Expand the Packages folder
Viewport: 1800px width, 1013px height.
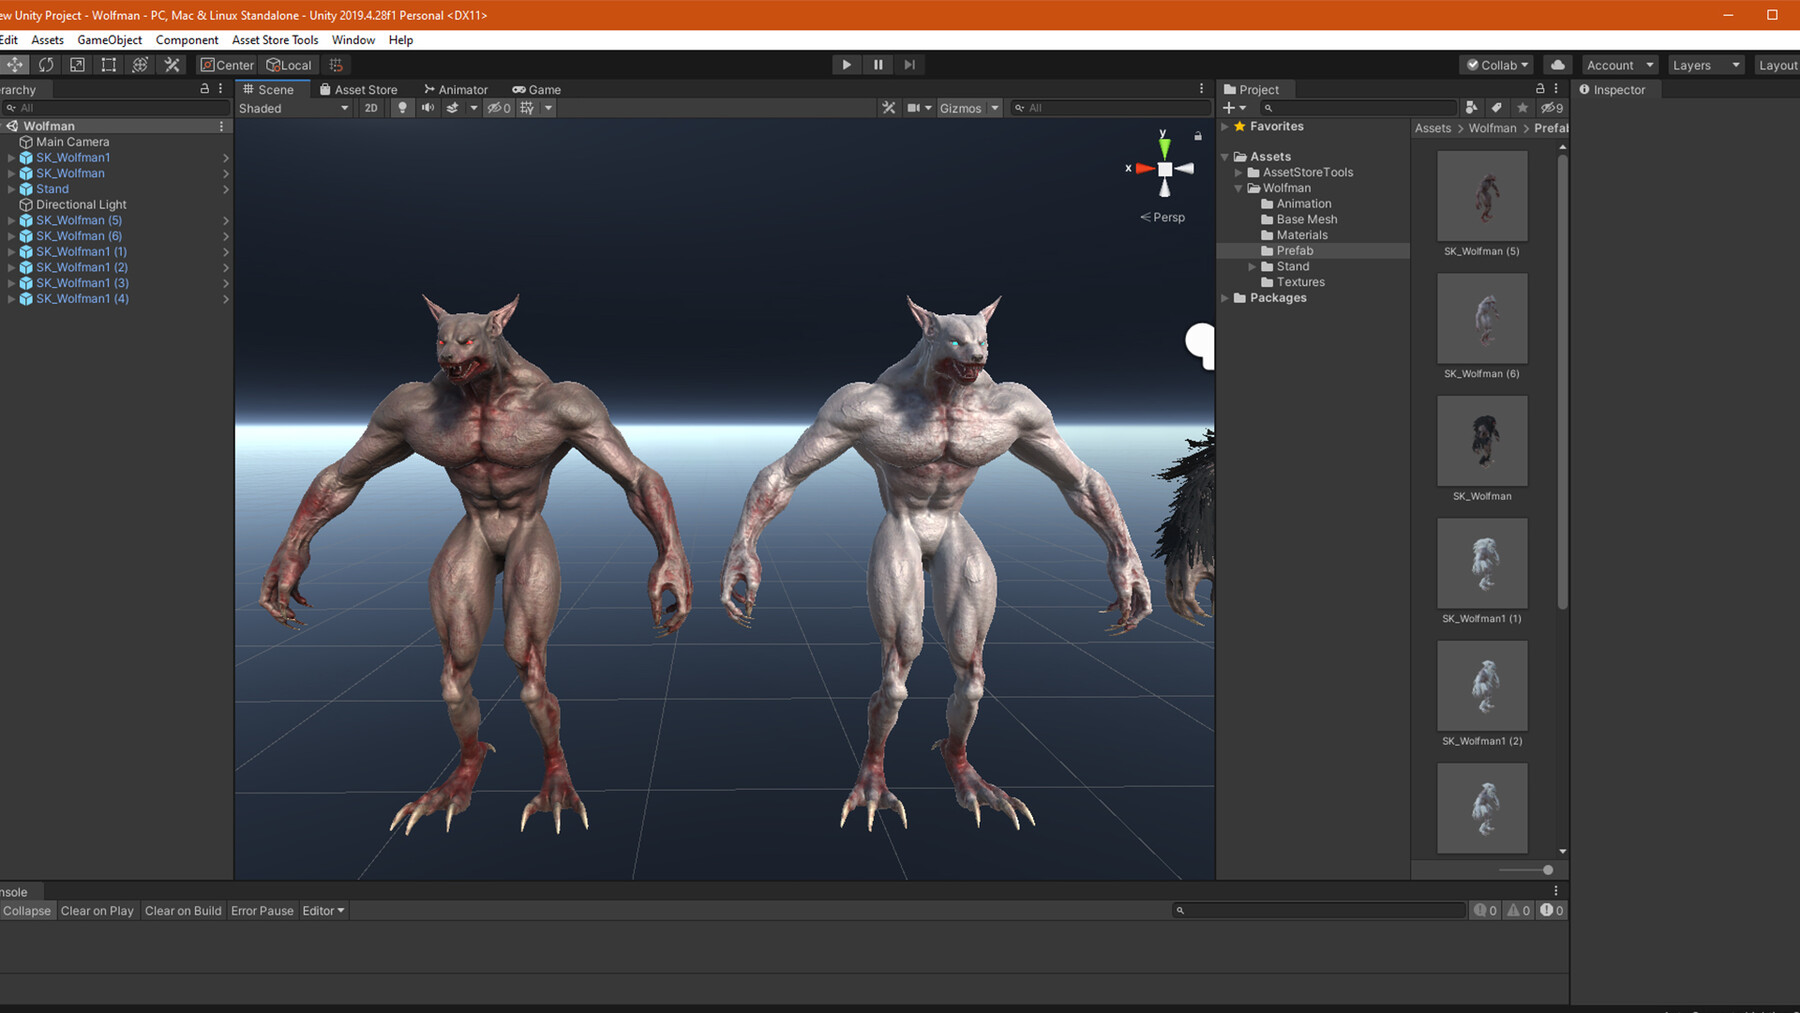pyautogui.click(x=1225, y=298)
